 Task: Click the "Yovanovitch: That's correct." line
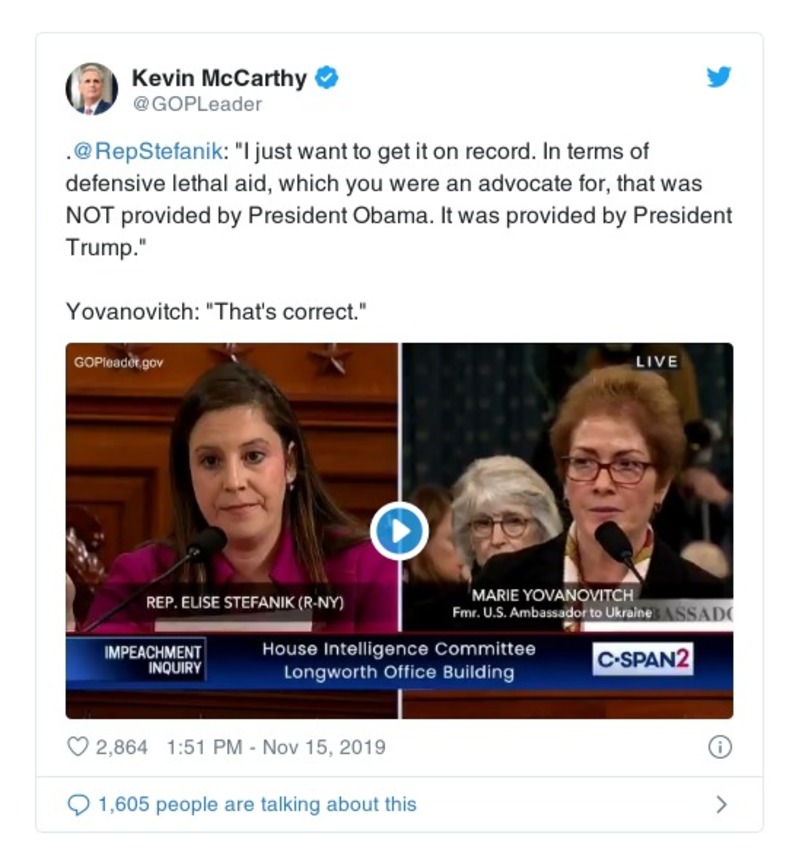(216, 311)
